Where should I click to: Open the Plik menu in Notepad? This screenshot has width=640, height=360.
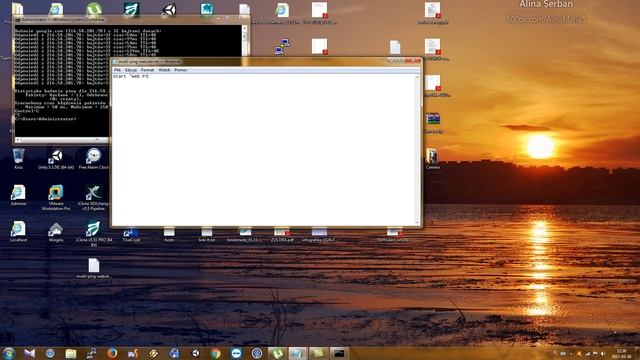118,70
